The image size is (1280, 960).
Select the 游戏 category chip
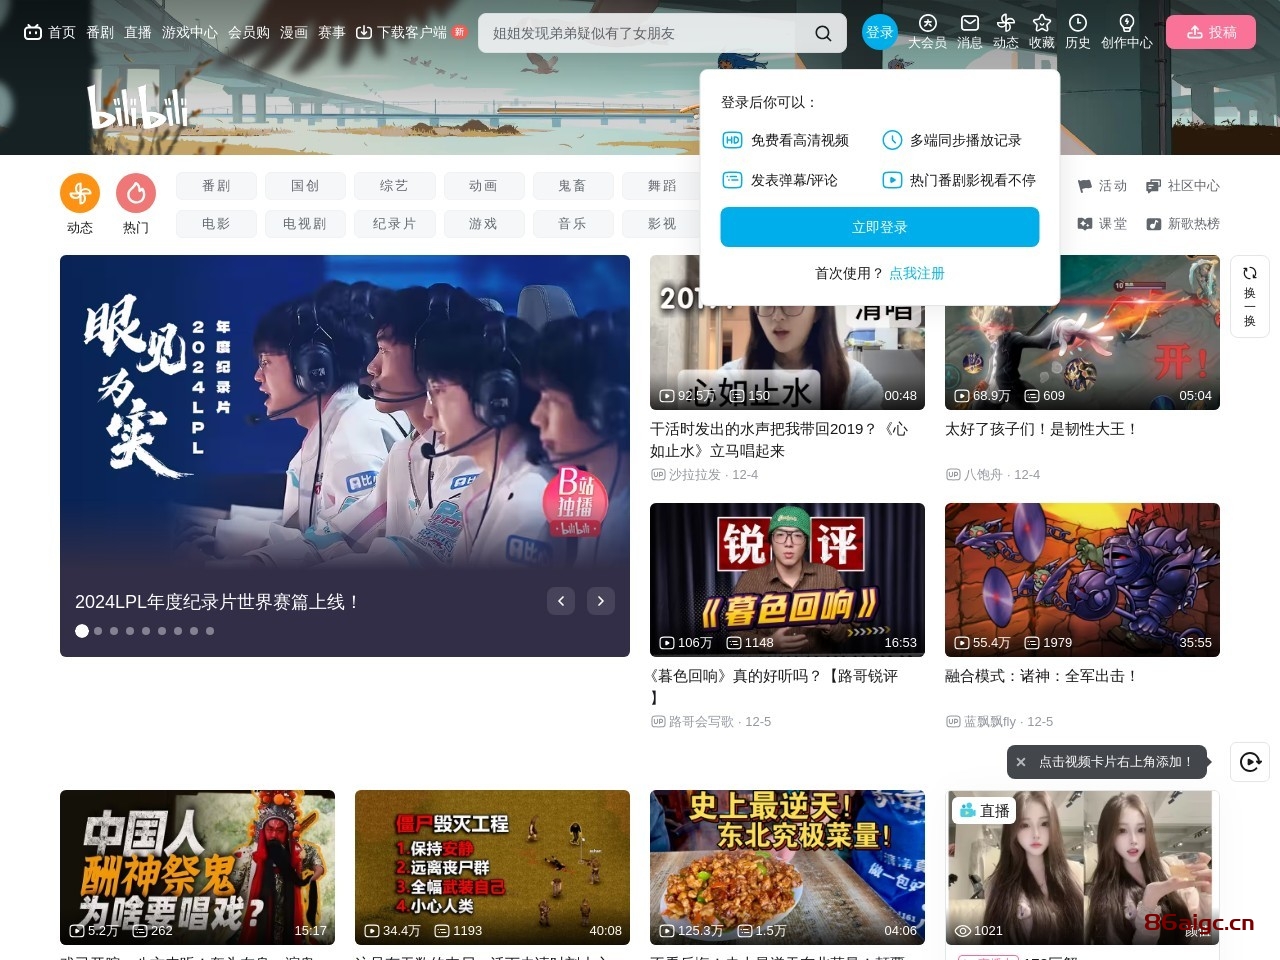[x=483, y=224]
